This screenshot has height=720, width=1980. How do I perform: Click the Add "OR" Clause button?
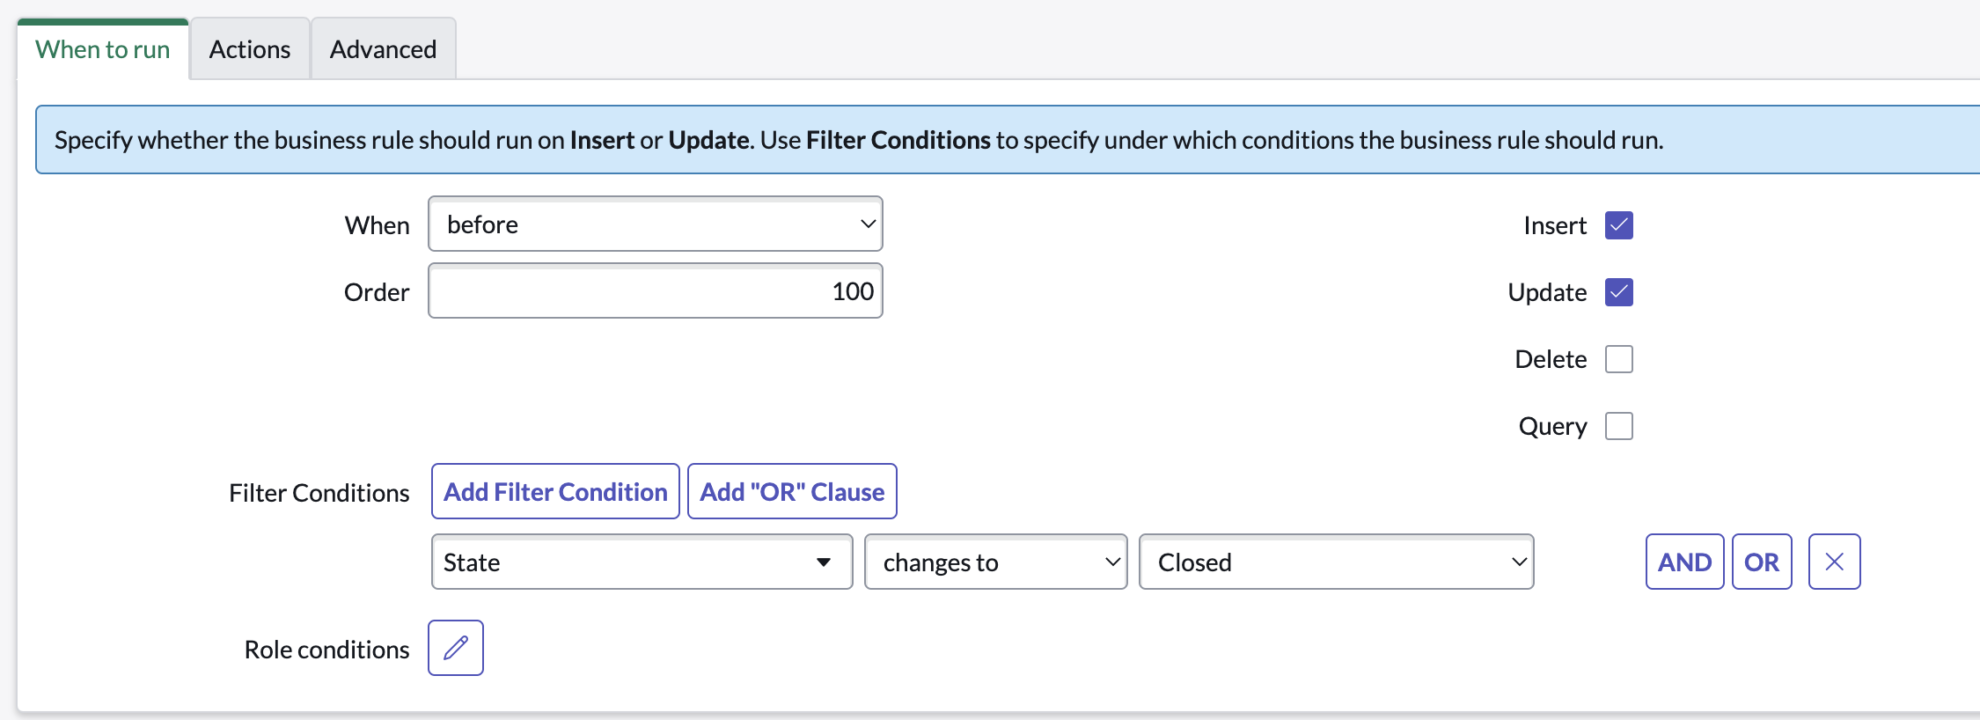791,491
